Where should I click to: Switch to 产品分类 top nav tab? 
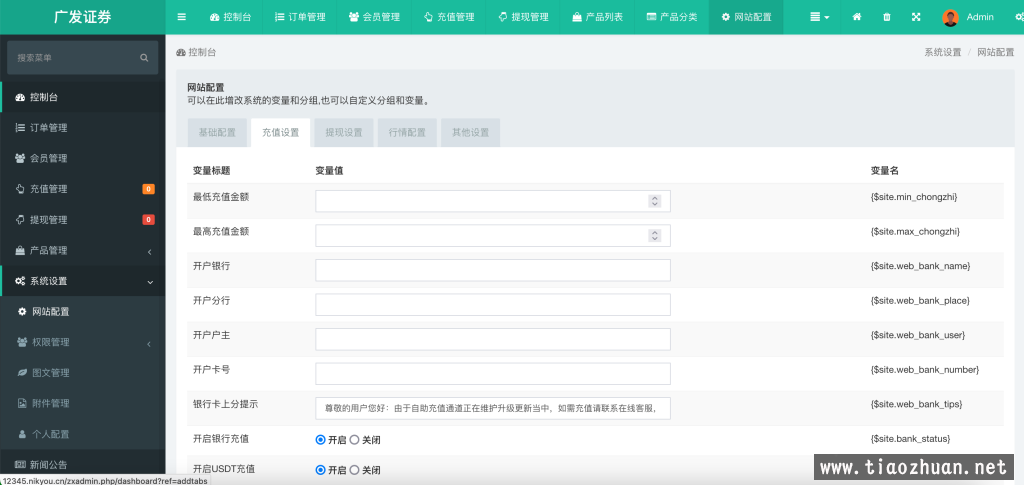point(671,17)
